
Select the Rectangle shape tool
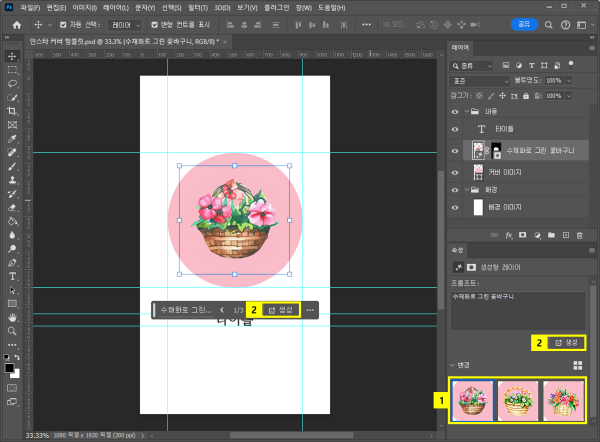coord(12,304)
